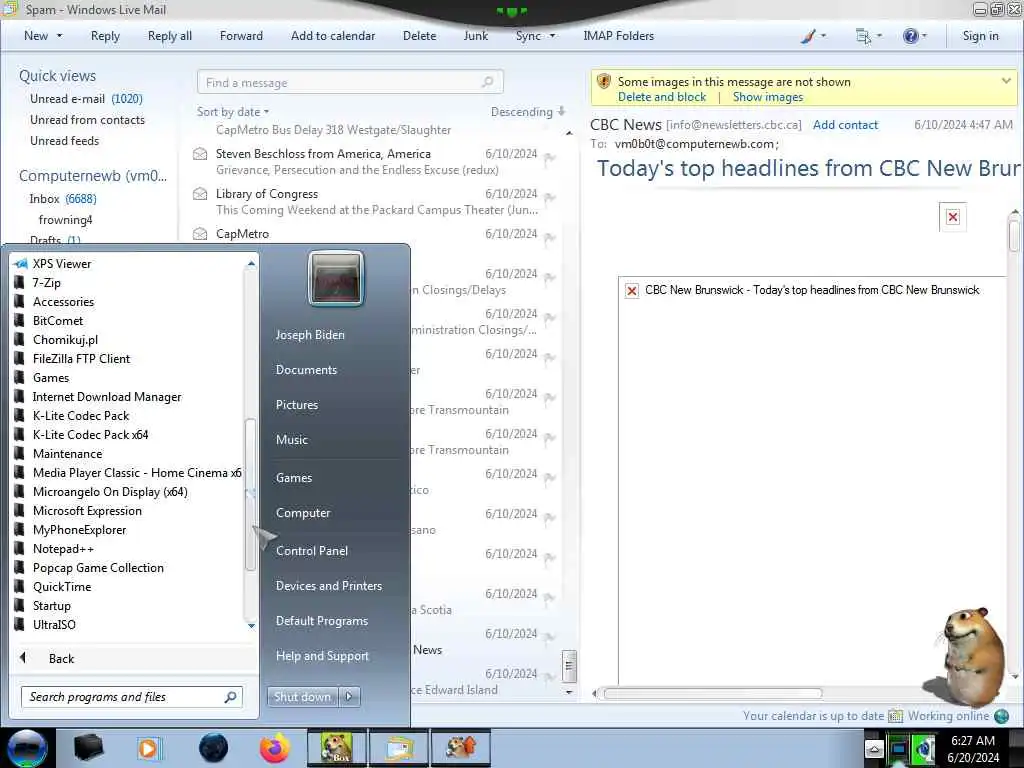Forward the selected message

(x=241, y=36)
